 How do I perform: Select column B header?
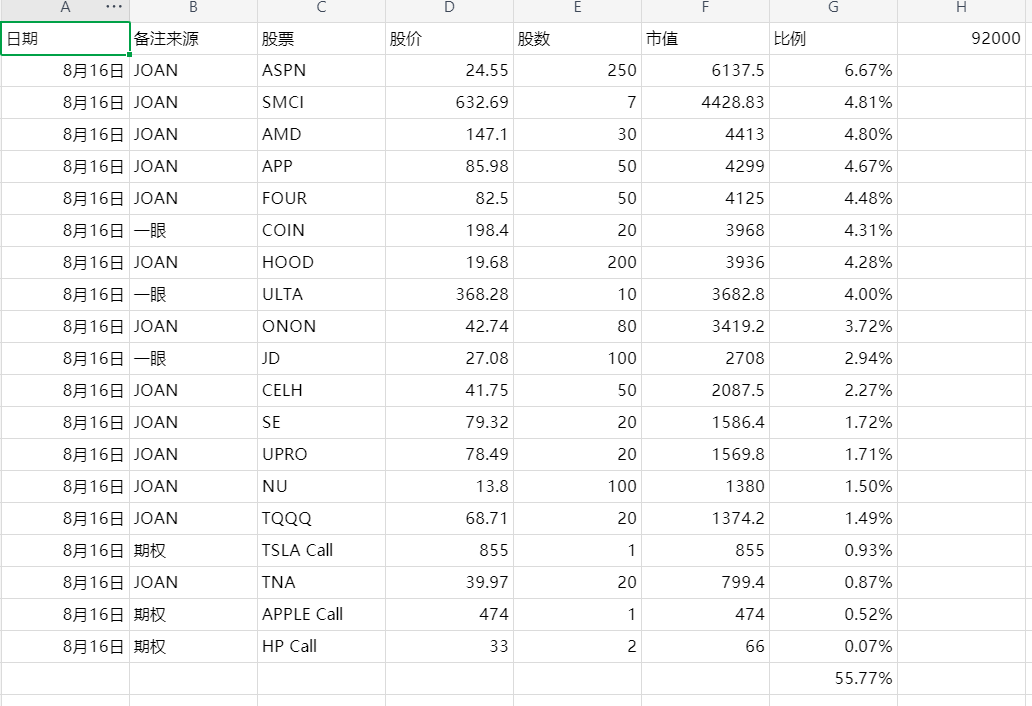point(193,8)
